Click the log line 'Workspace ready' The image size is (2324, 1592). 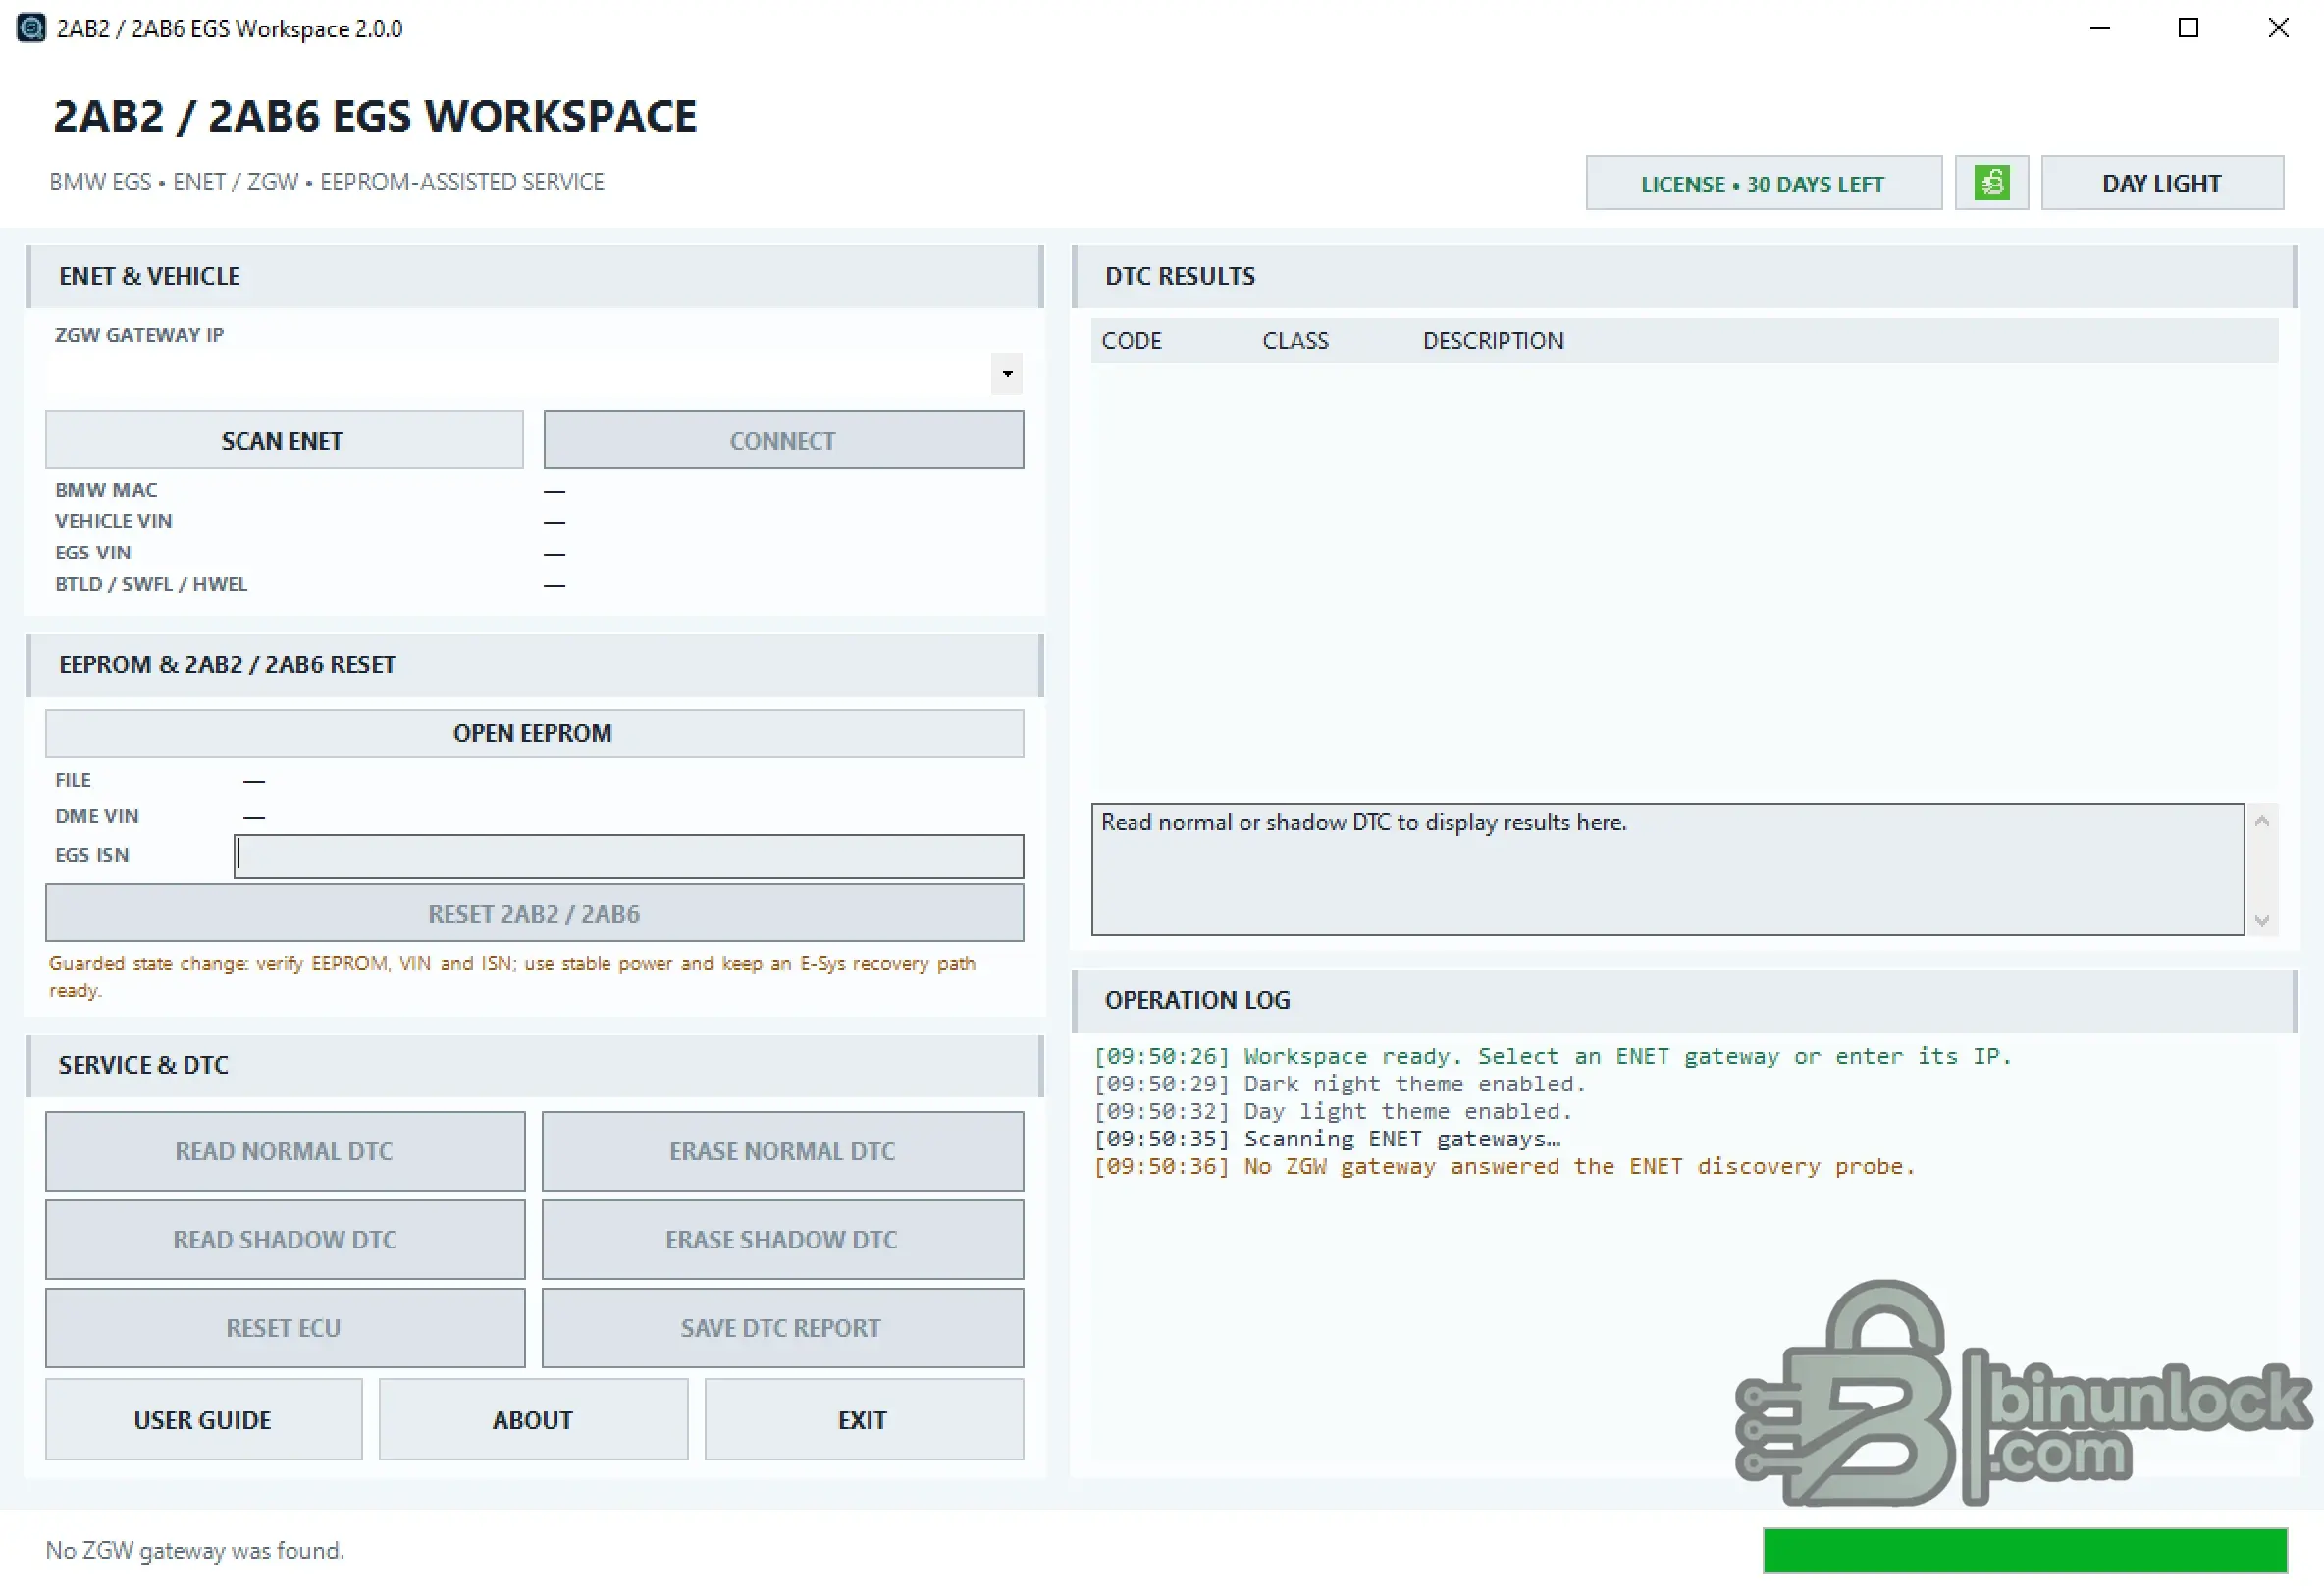click(1552, 1057)
